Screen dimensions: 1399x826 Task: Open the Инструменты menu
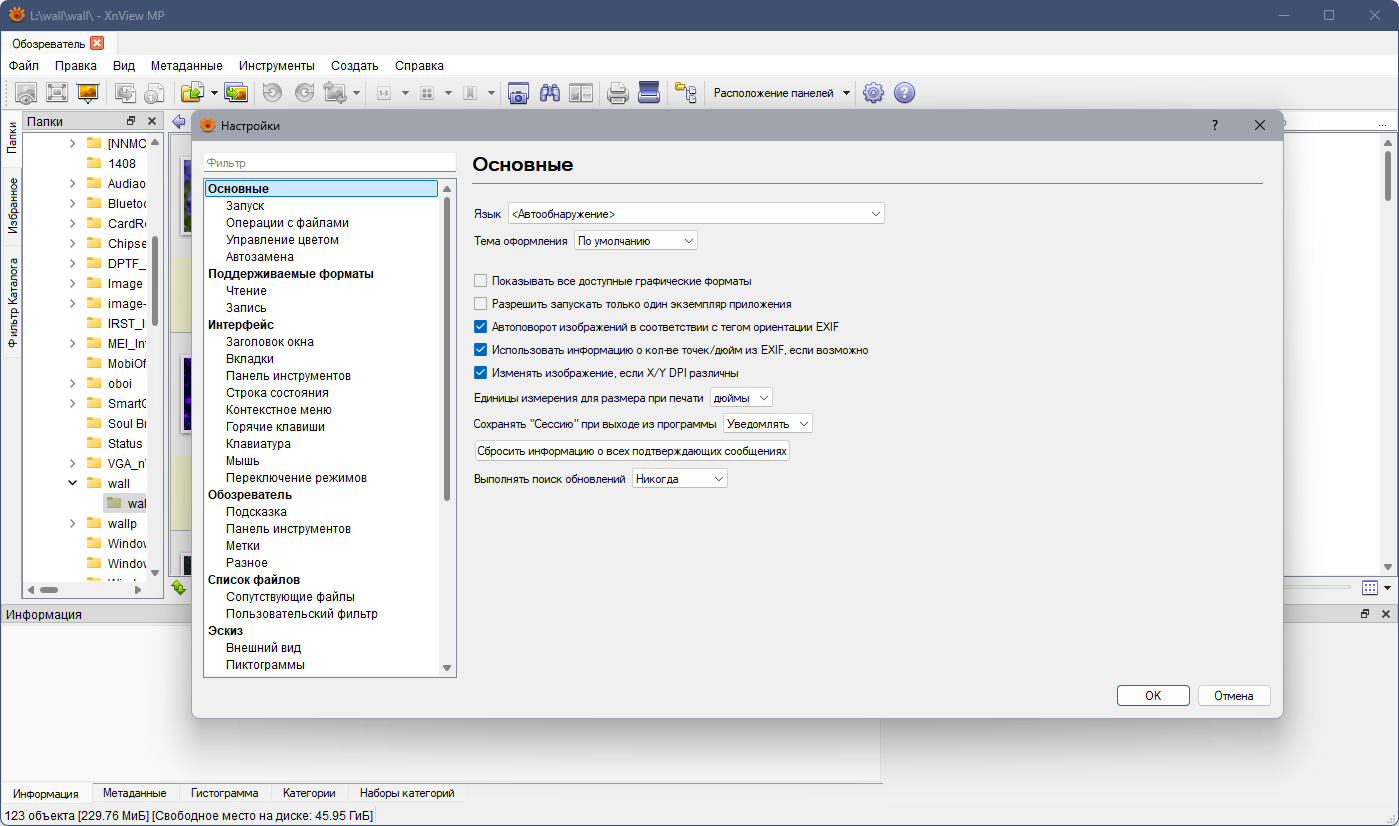[x=277, y=65]
